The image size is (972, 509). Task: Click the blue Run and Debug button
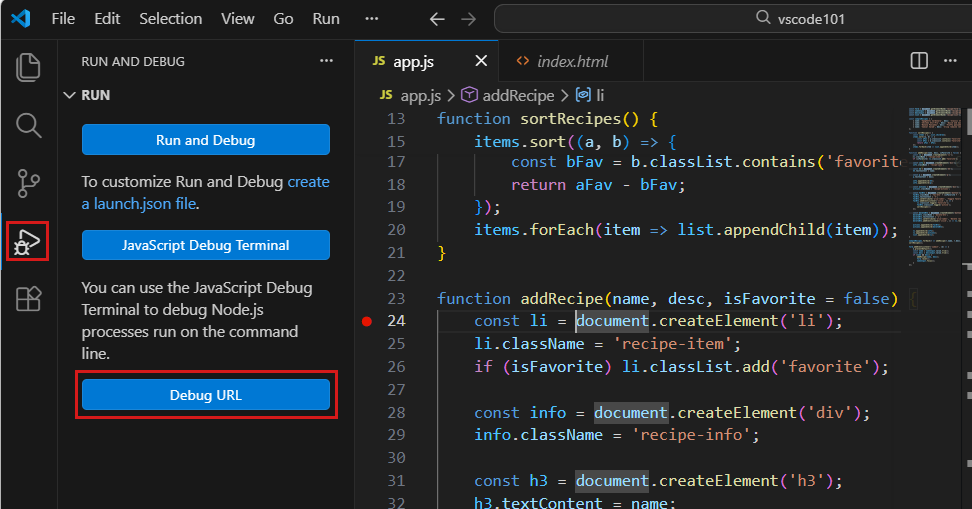[205, 140]
